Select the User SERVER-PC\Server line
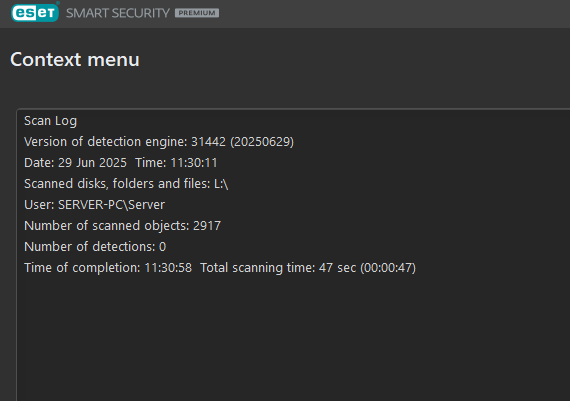The height and width of the screenshot is (401, 570). 95,205
